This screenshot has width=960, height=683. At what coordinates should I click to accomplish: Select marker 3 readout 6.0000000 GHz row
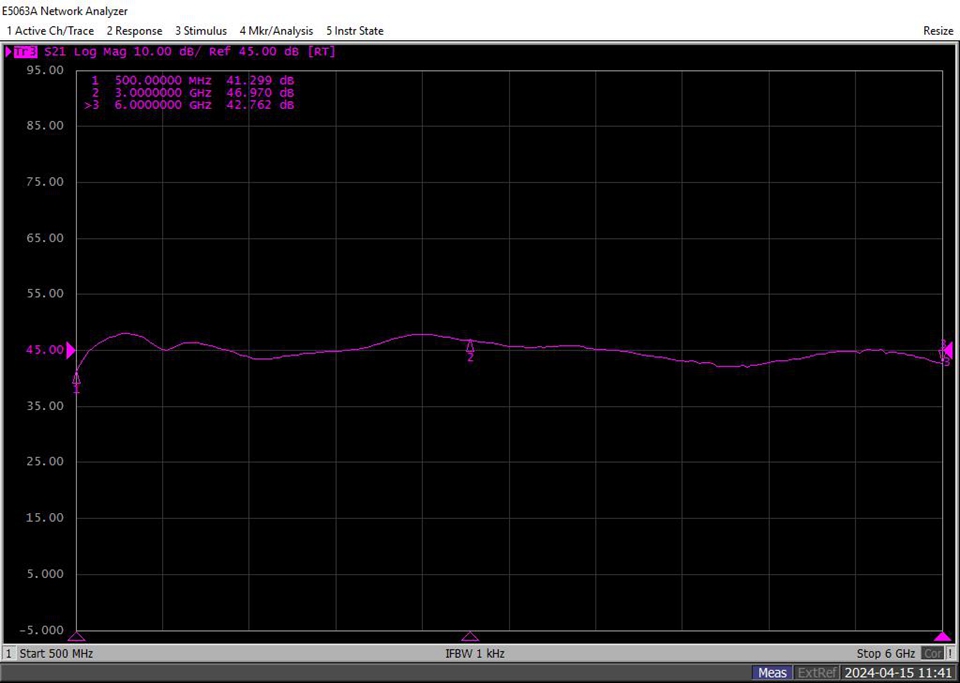(x=190, y=105)
